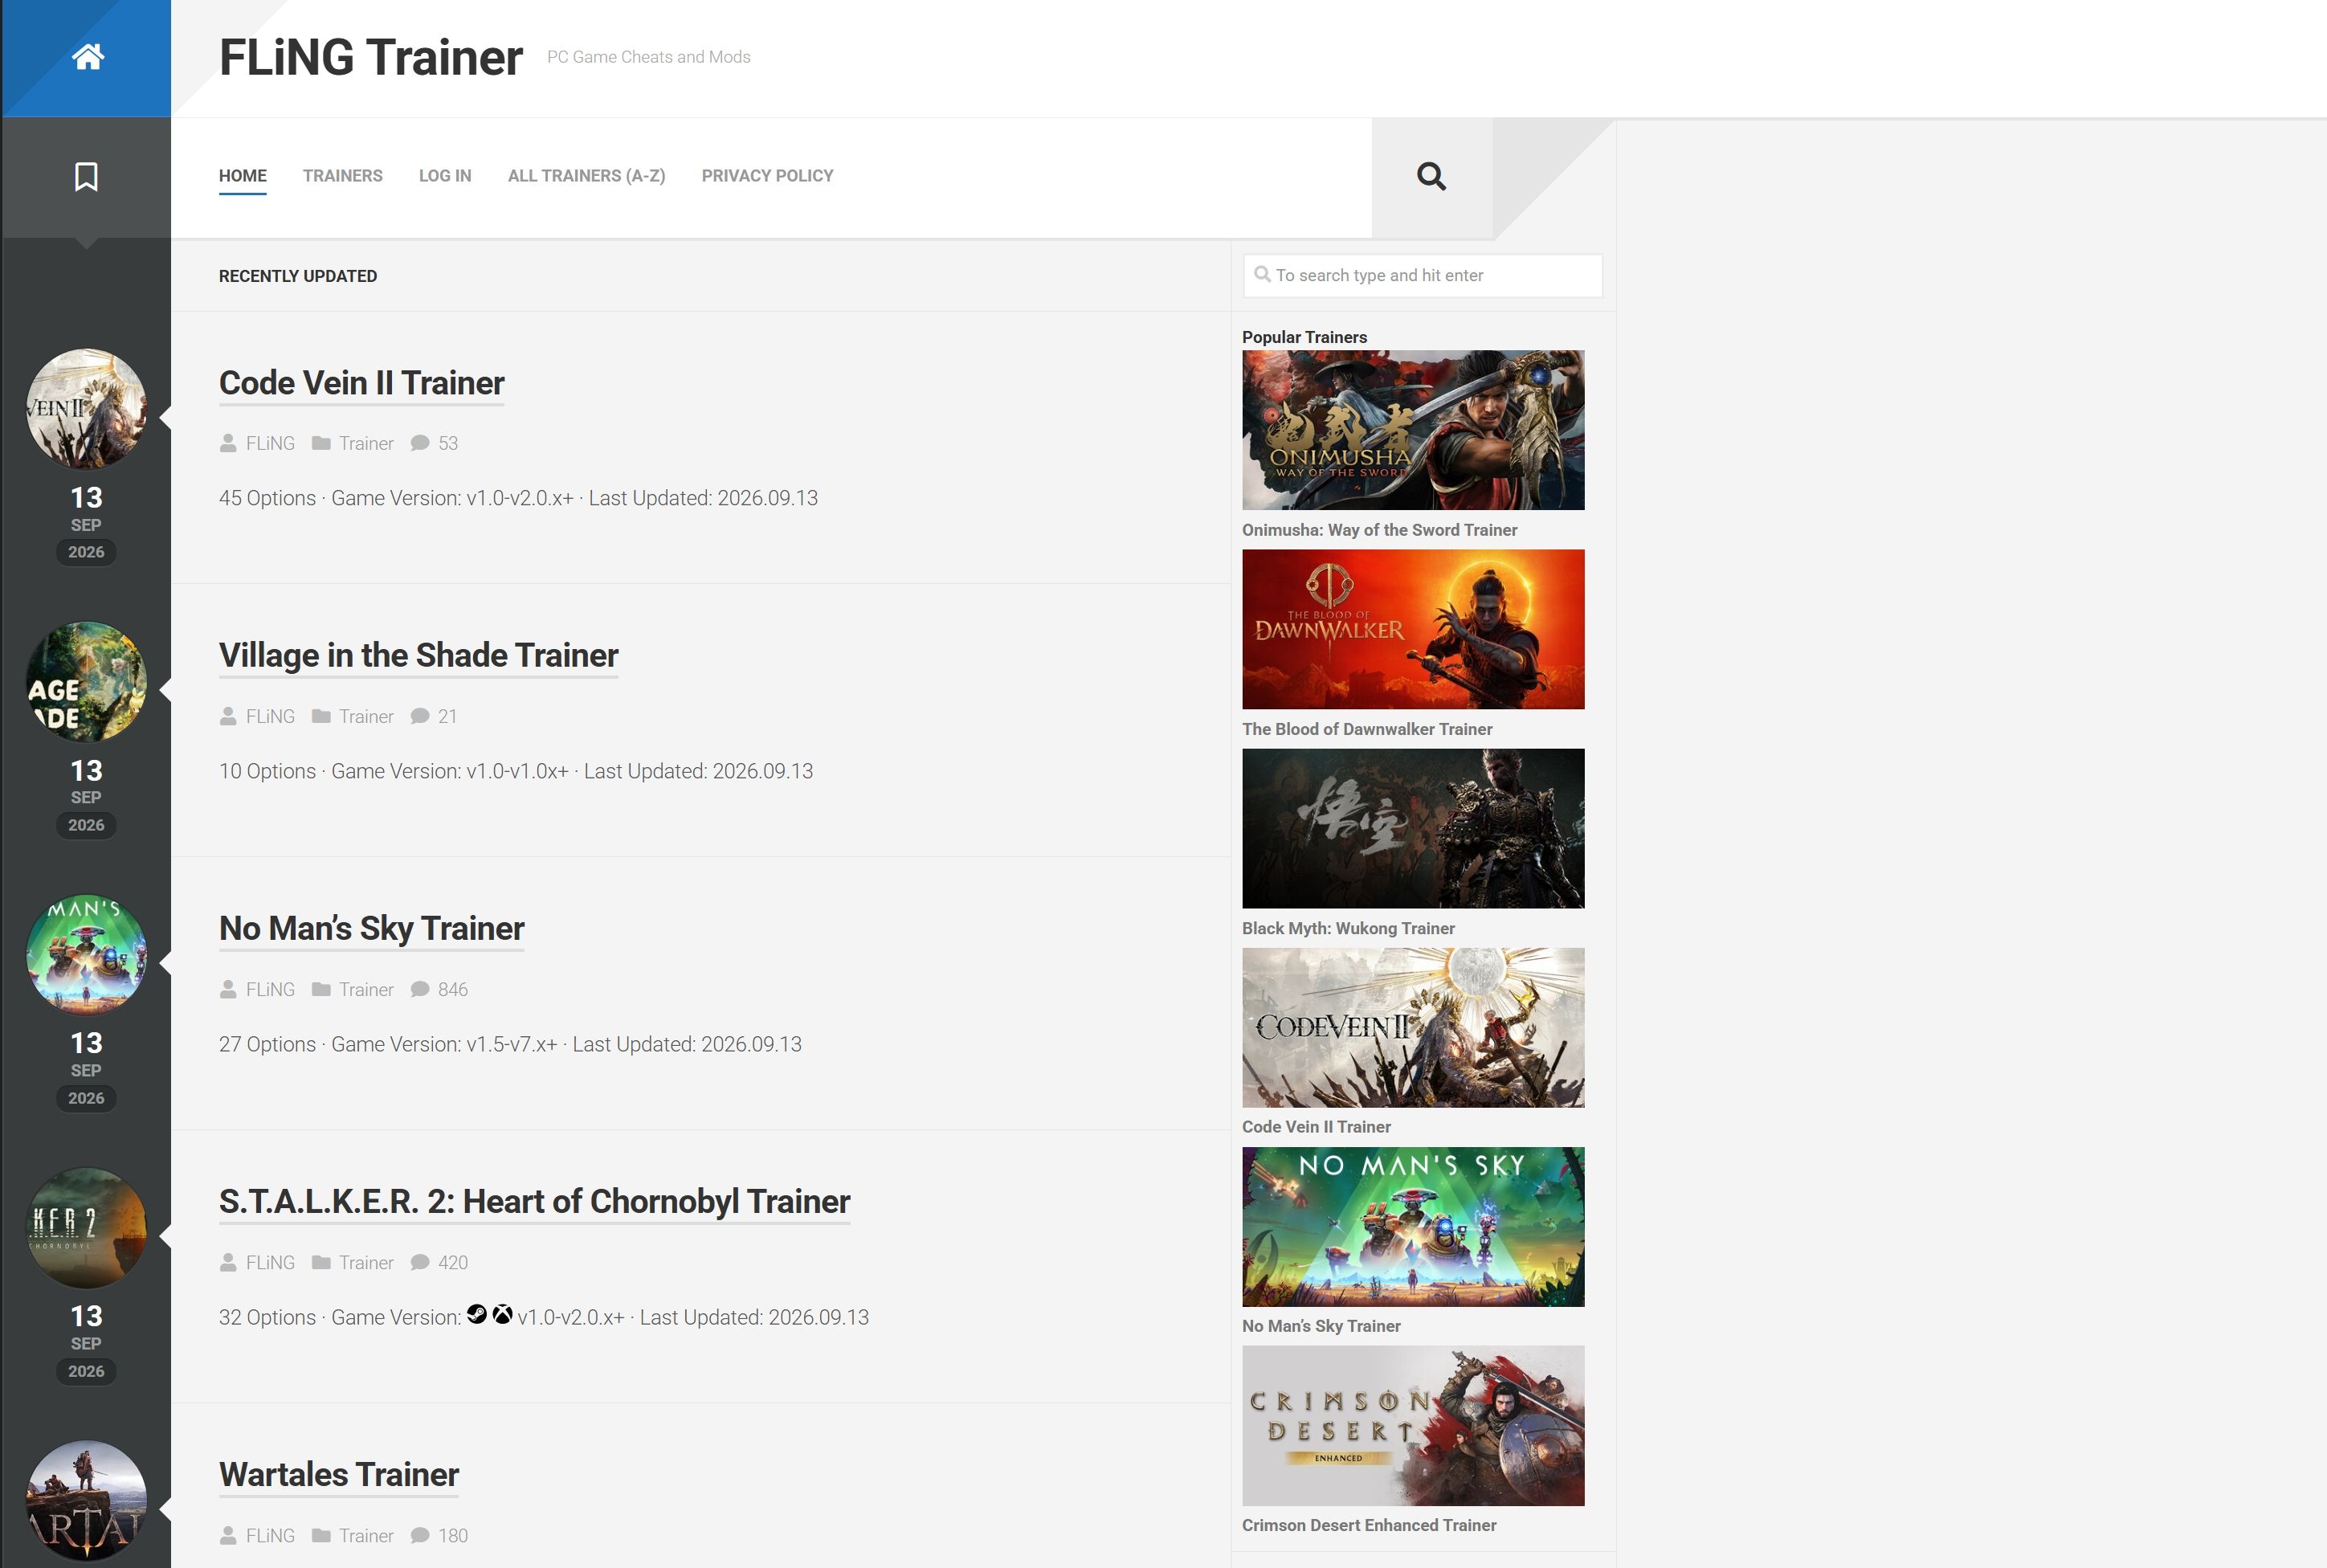
Task: Click the FLiNG Trainer site title
Action: pyautogui.click(x=371, y=57)
